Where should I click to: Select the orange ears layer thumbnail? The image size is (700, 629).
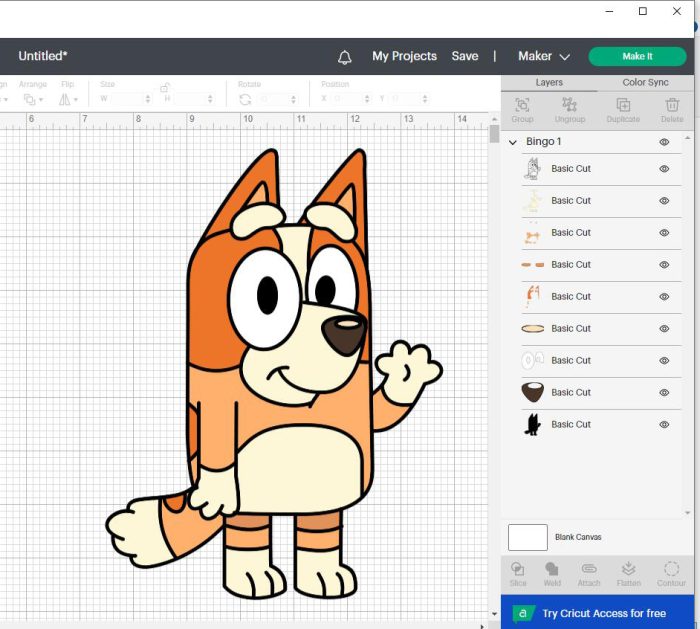click(x=533, y=296)
